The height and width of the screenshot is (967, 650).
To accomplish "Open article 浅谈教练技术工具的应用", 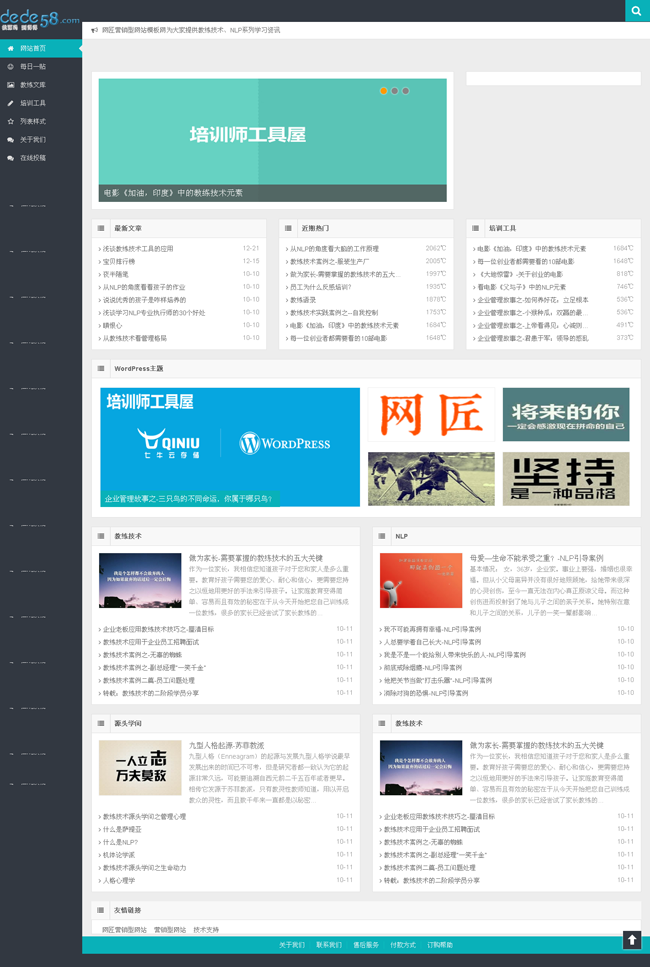I will coord(138,249).
